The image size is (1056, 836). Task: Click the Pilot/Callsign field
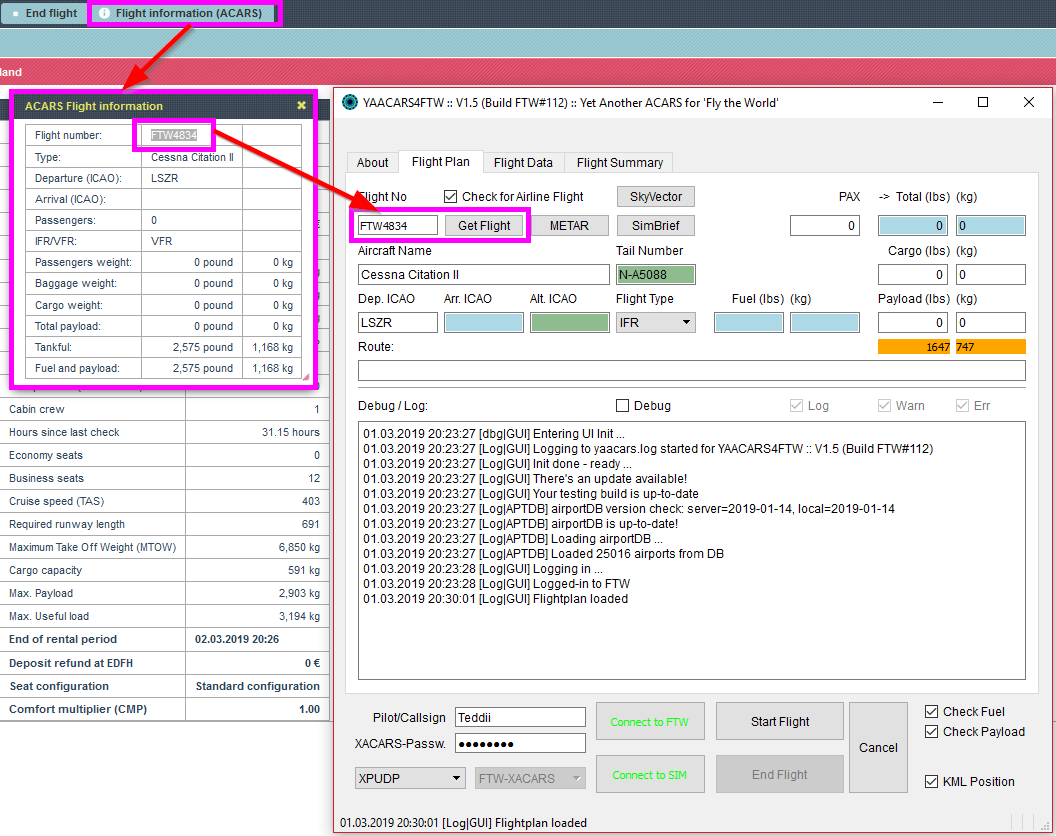pyautogui.click(x=521, y=717)
